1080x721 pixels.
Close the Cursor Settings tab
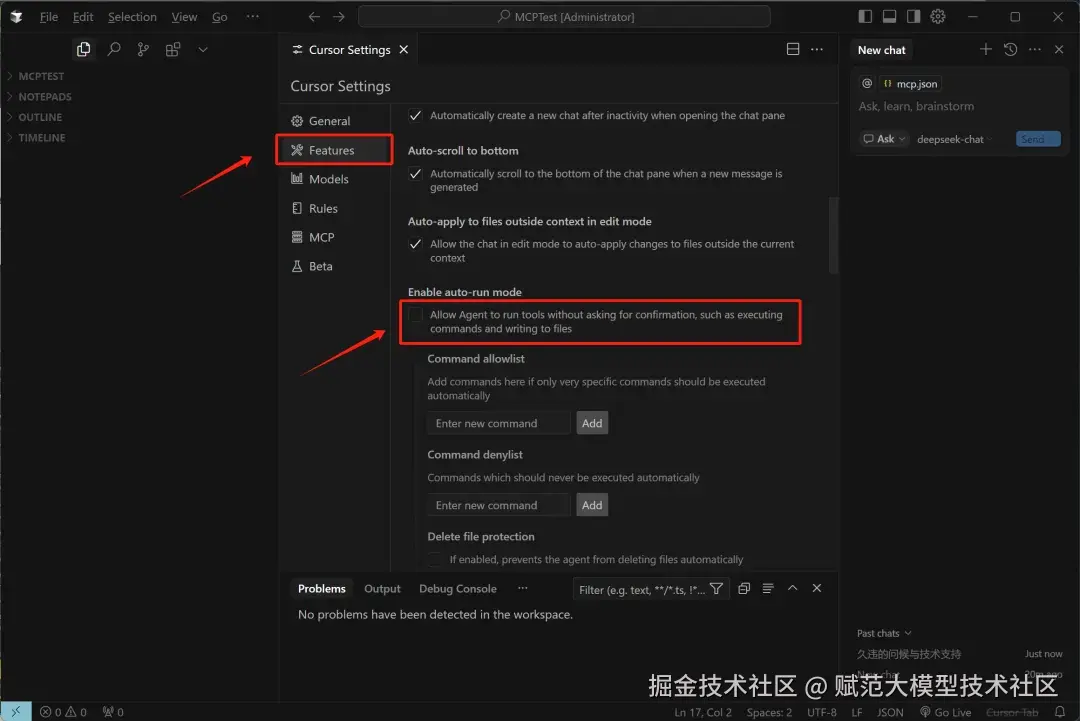click(x=404, y=50)
